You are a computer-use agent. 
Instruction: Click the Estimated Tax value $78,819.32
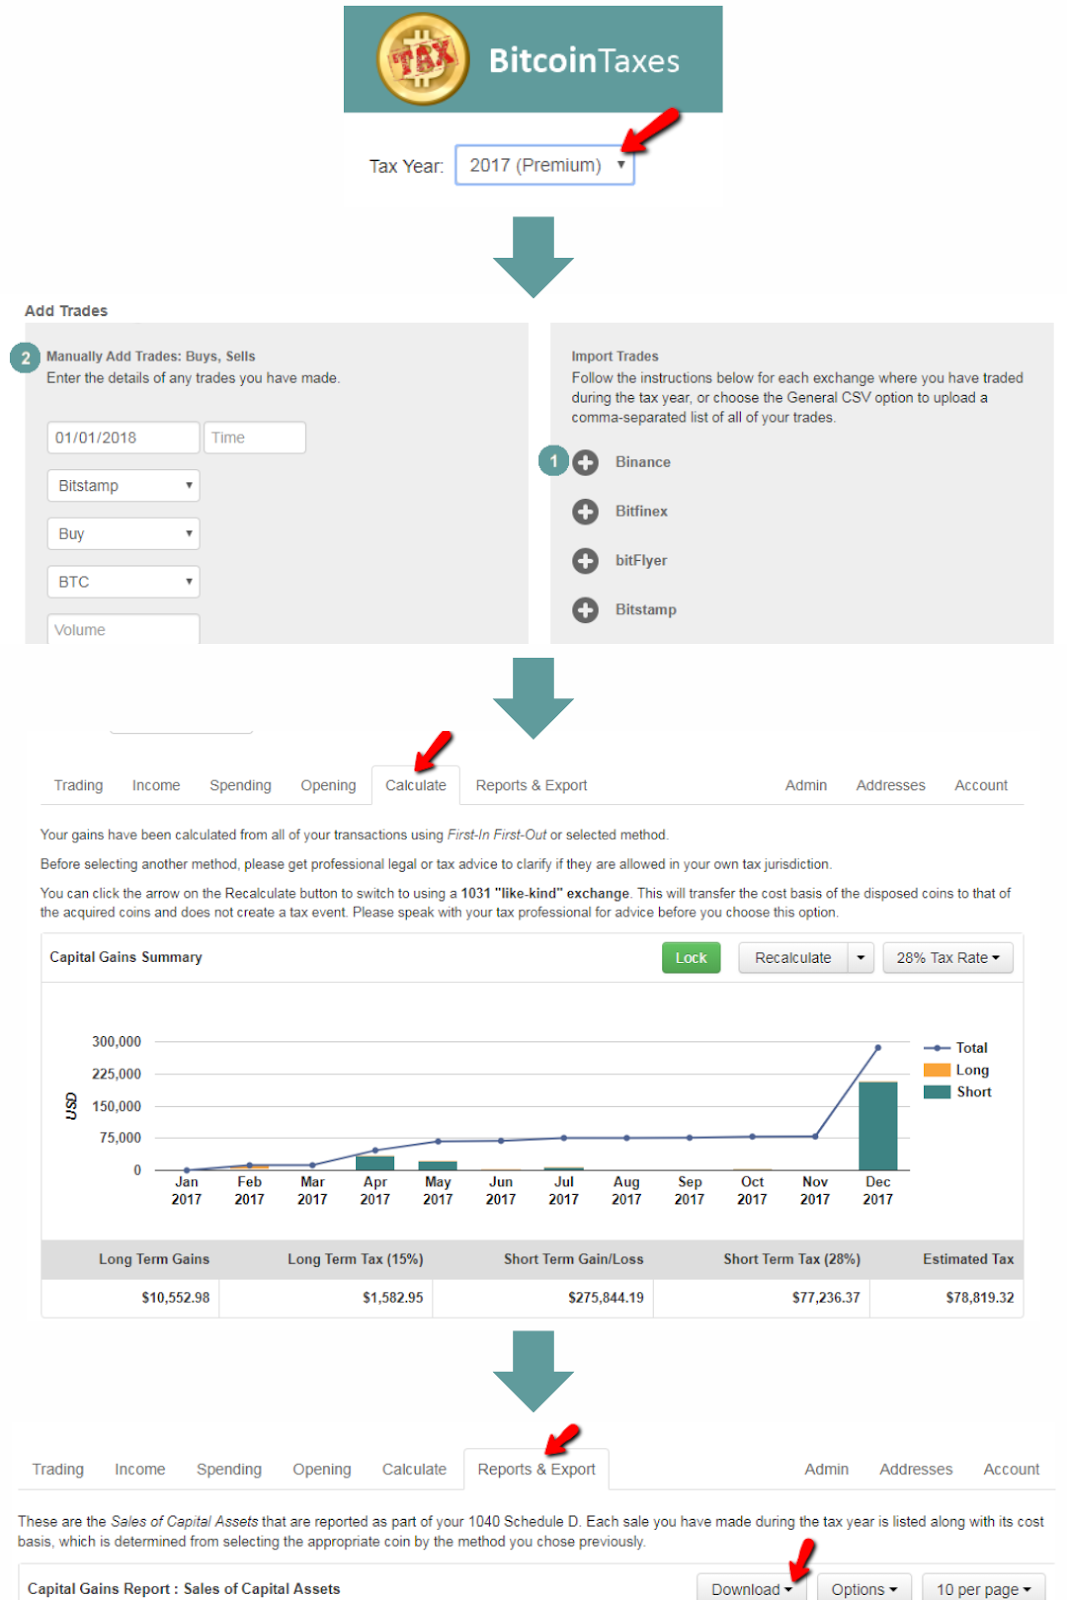pos(980,1298)
